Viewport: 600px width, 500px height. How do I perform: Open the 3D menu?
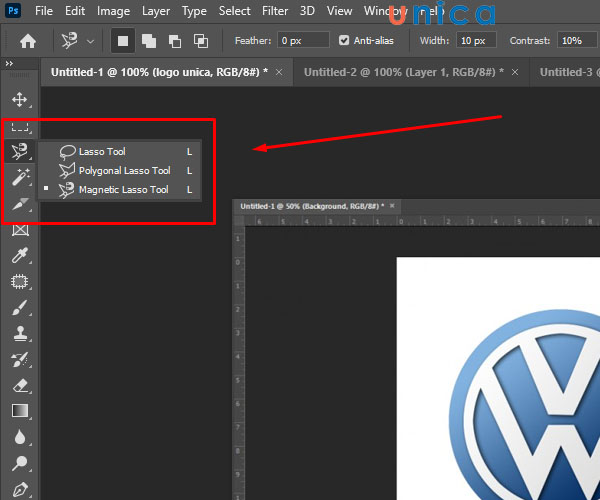coord(307,11)
